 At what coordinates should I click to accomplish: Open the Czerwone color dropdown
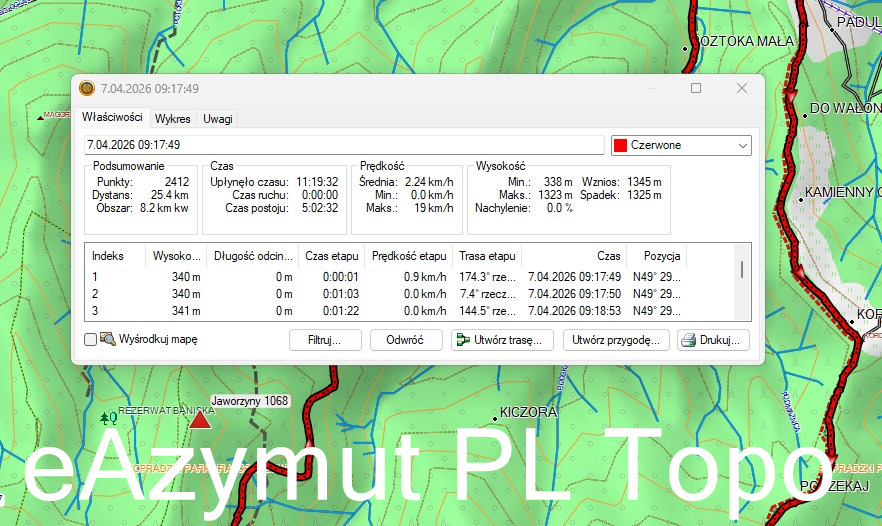[681, 146]
